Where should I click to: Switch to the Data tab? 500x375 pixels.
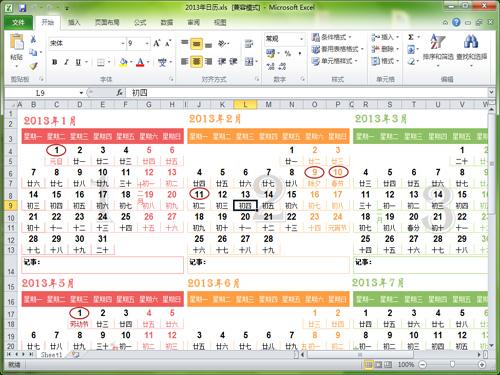tap(167, 22)
